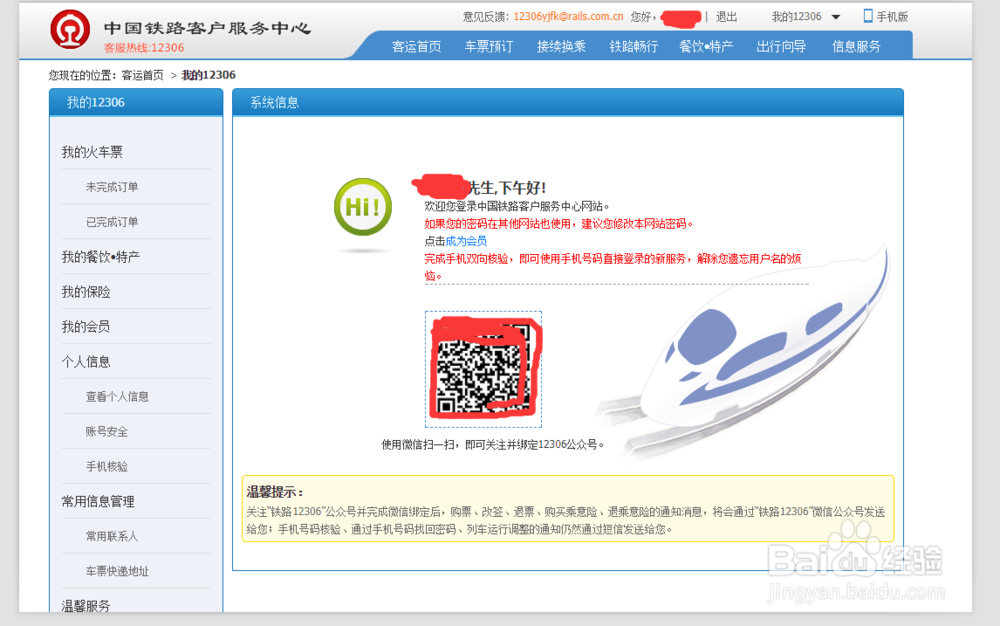Open 查看个人信息 in the sidebar
This screenshot has height=626, width=1000.
coord(117,397)
